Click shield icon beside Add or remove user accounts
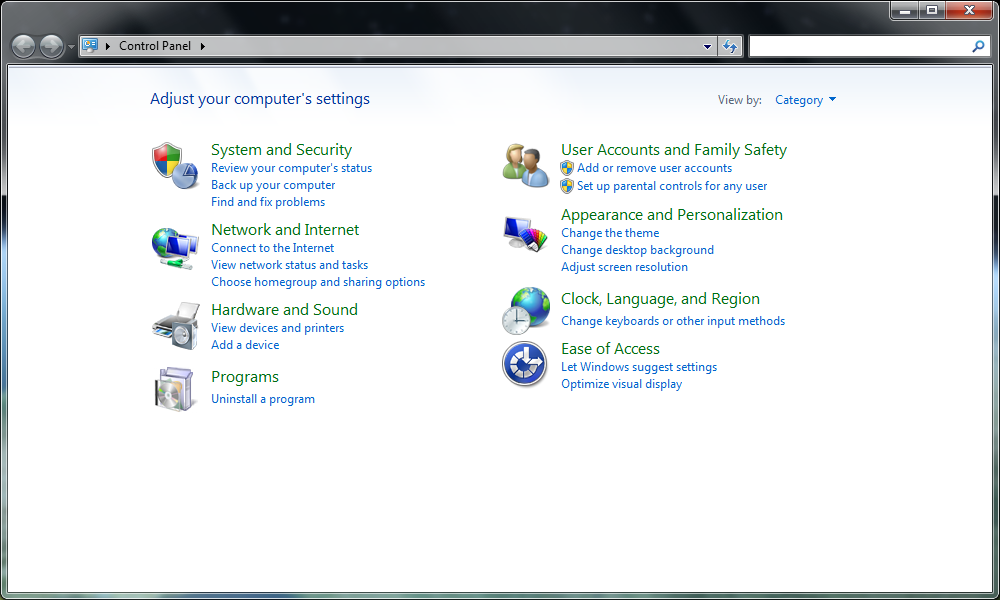This screenshot has width=1000, height=600. (567, 168)
